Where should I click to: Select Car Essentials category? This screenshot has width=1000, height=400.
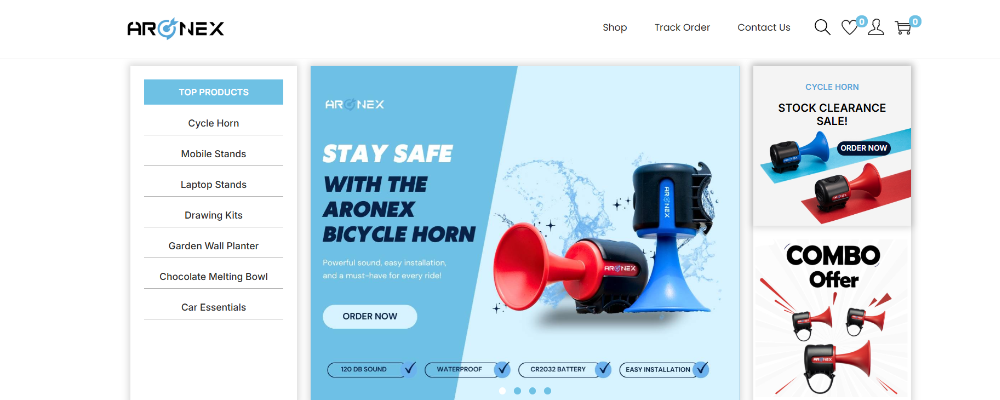point(214,307)
